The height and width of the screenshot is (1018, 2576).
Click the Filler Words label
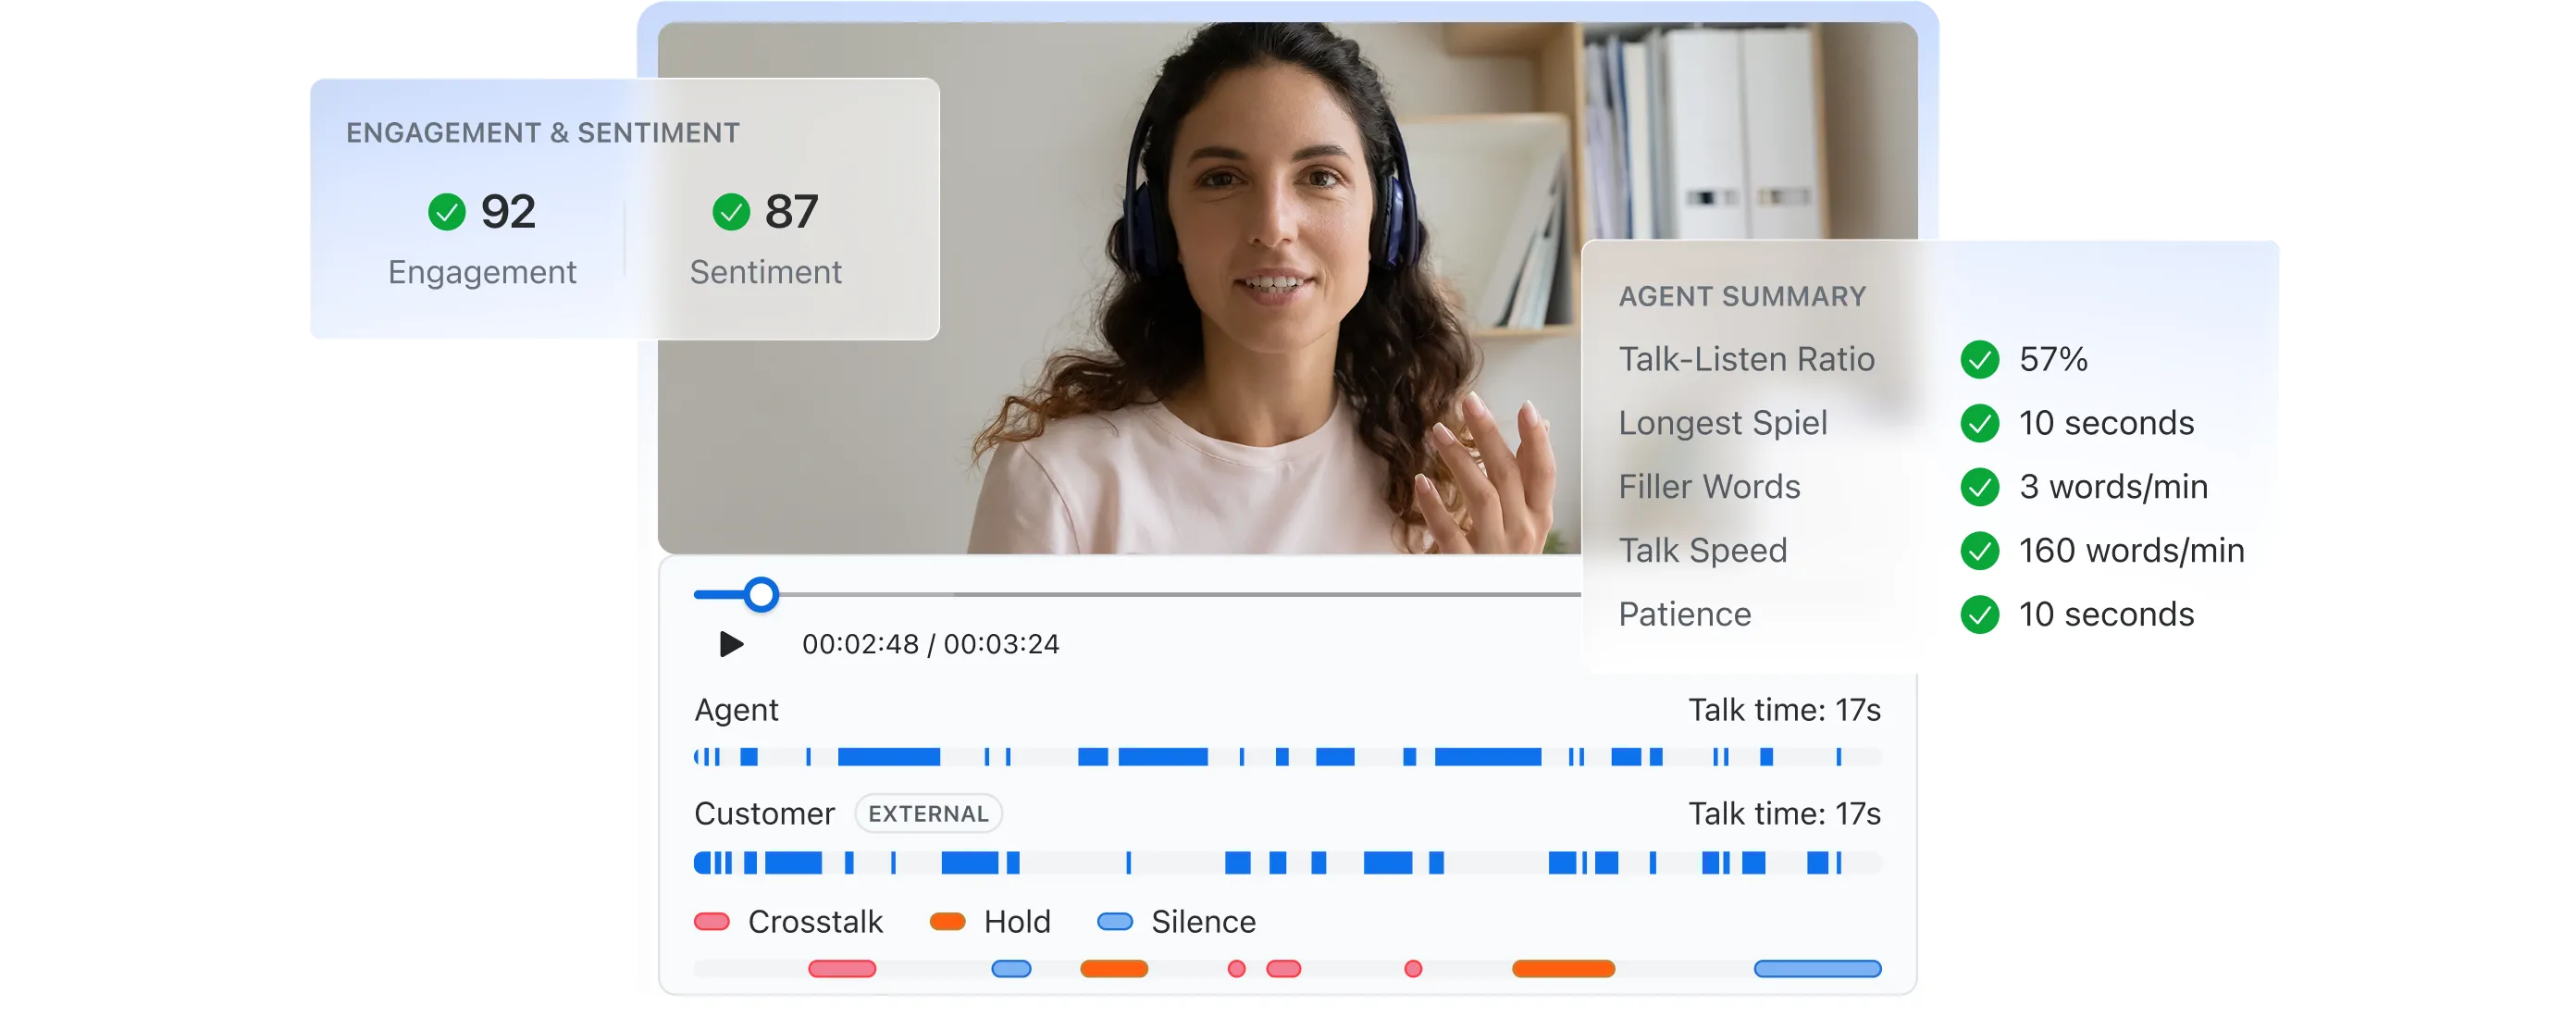[1709, 487]
